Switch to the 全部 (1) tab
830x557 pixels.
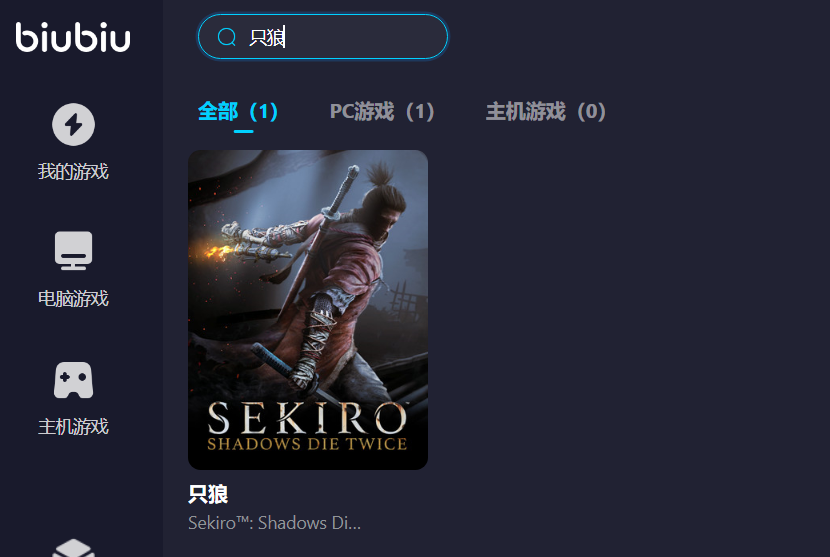point(238,112)
